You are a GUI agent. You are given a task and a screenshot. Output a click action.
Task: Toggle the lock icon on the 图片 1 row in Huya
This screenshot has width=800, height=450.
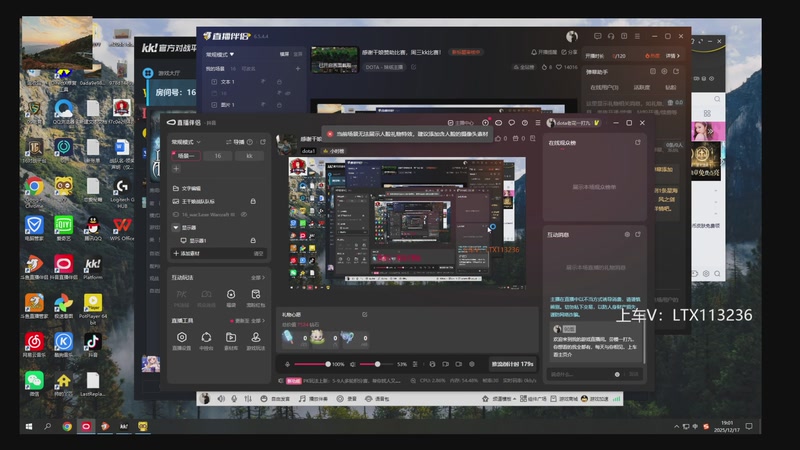279,105
